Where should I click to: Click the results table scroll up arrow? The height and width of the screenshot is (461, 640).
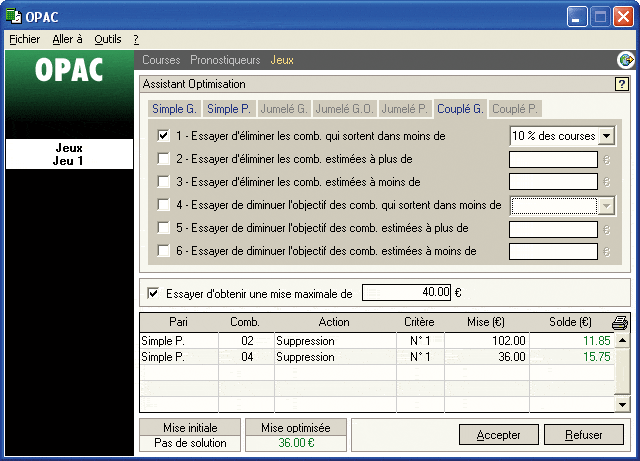pos(623,340)
